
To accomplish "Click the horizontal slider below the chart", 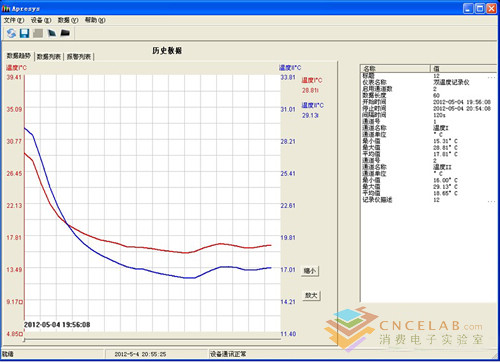I will (152, 340).
